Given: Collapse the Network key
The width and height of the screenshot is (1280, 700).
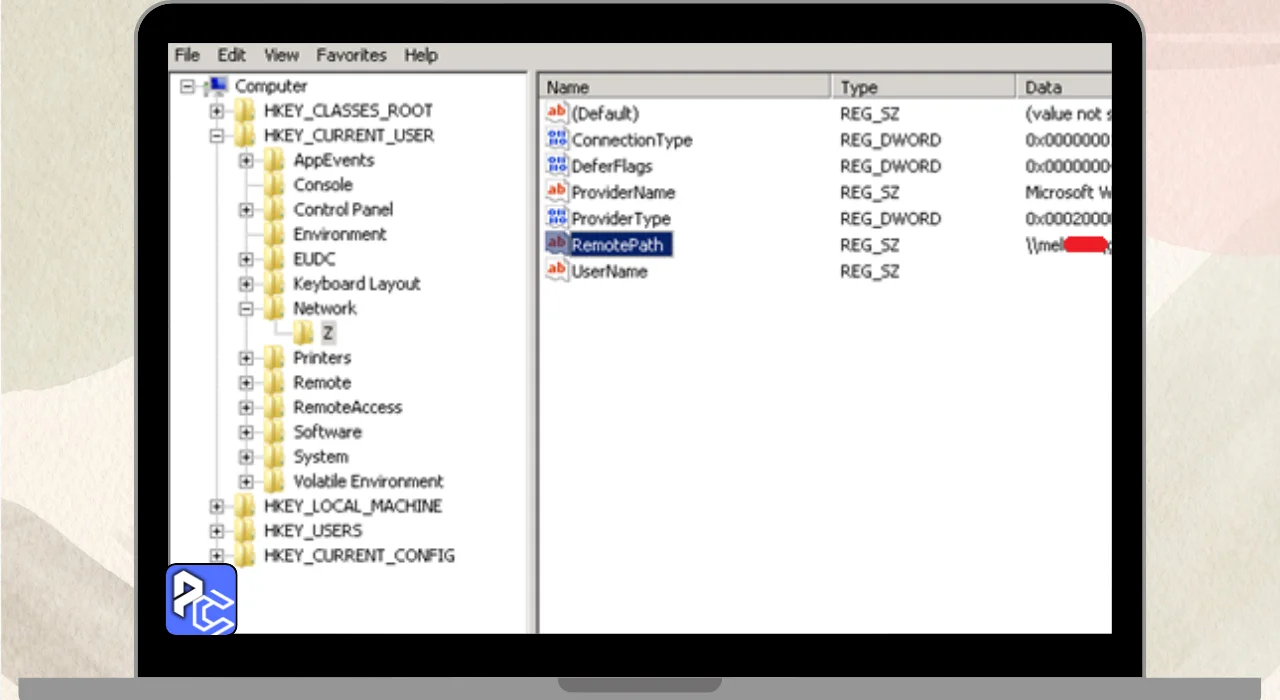Looking at the screenshot, I should (246, 309).
